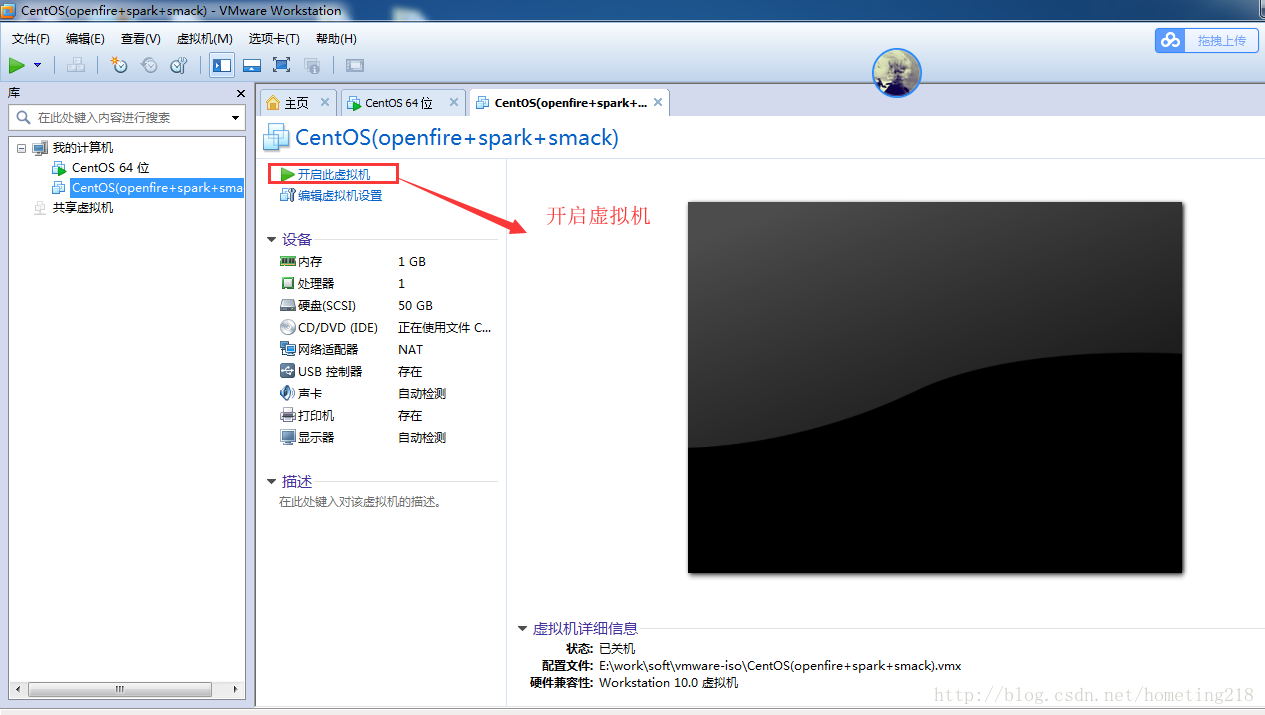Open the 虚拟机(M) menu
This screenshot has height=715, width=1265.
tap(204, 39)
